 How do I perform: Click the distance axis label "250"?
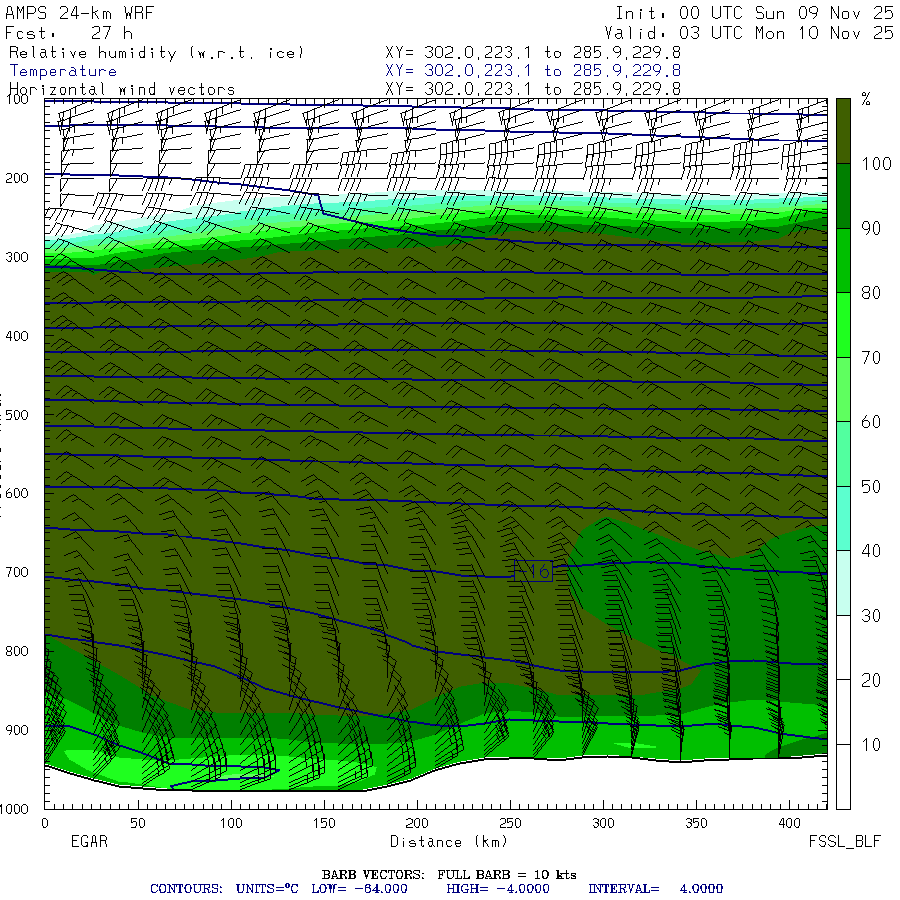point(510,823)
